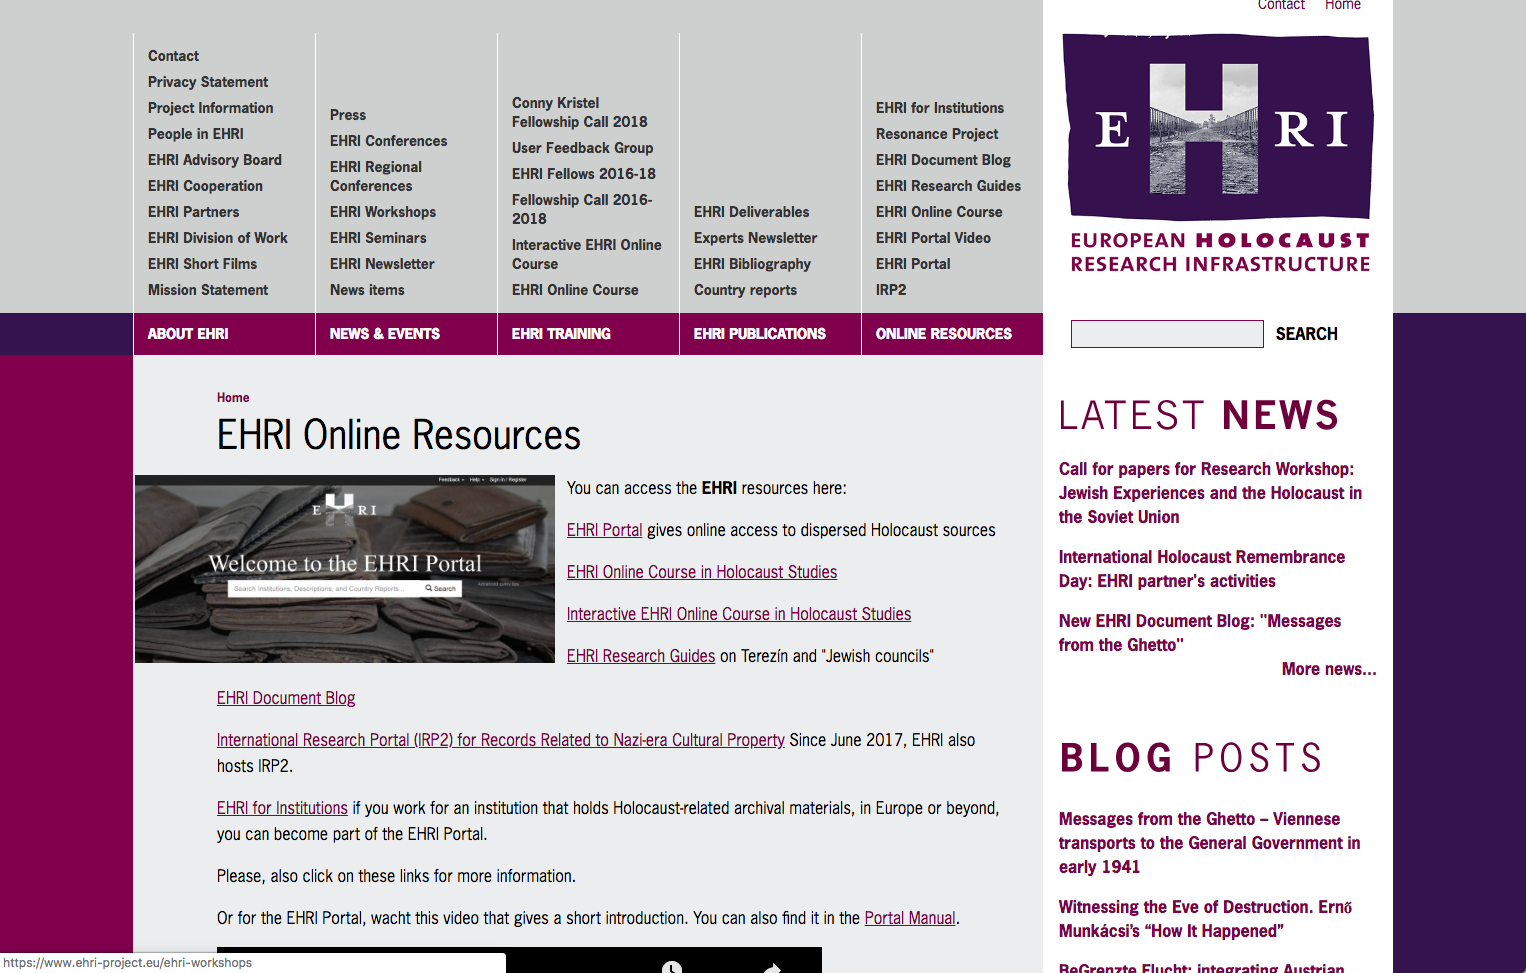
Task: Open Experts Newsletter link
Action: 755,238
